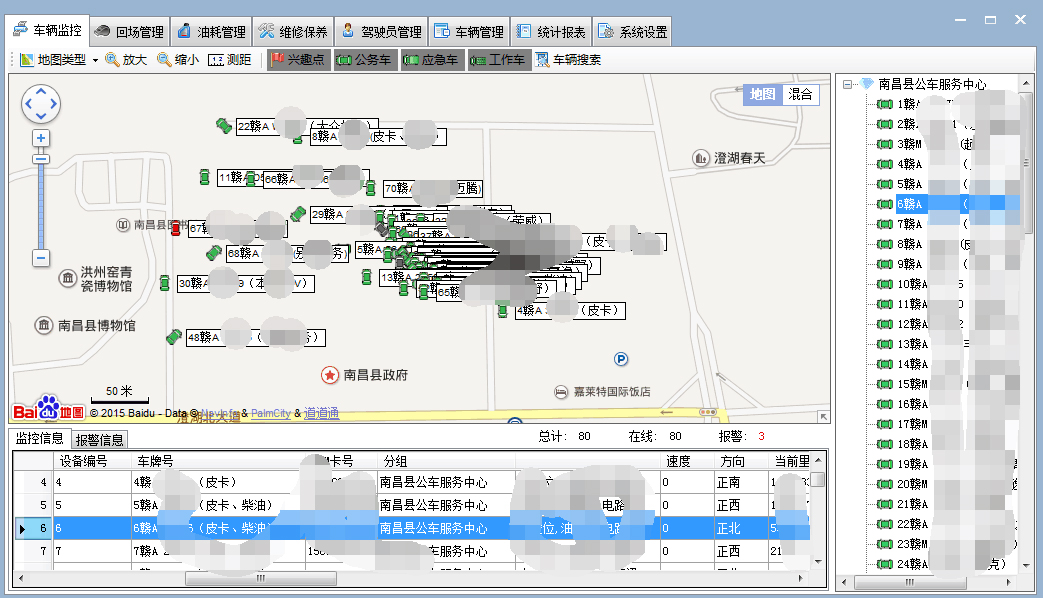Select vehicle 10 in the tree list
This screenshot has height=598, width=1043.
(x=898, y=284)
